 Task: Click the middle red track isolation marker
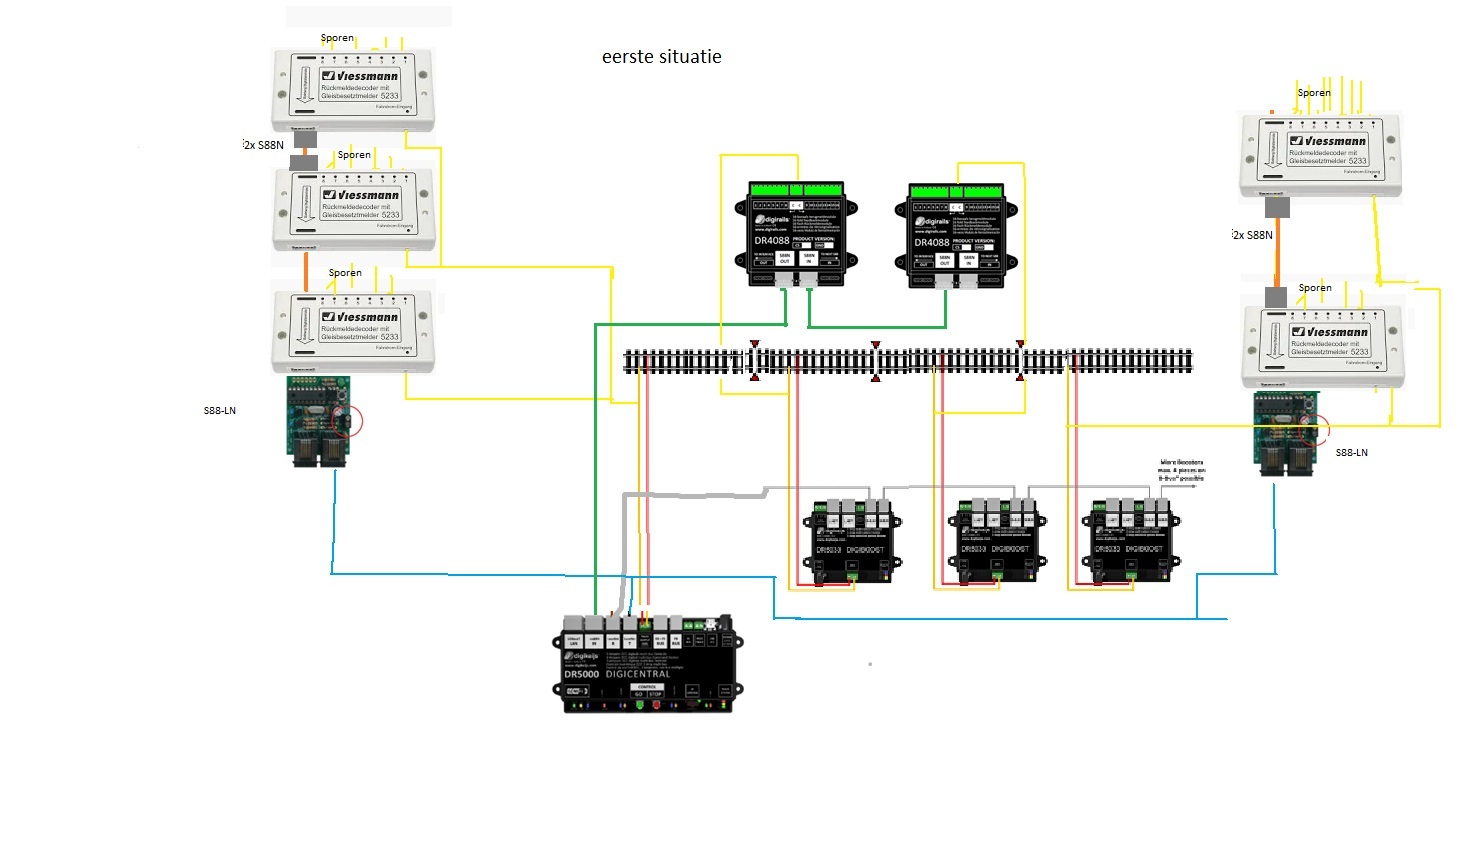tap(875, 360)
